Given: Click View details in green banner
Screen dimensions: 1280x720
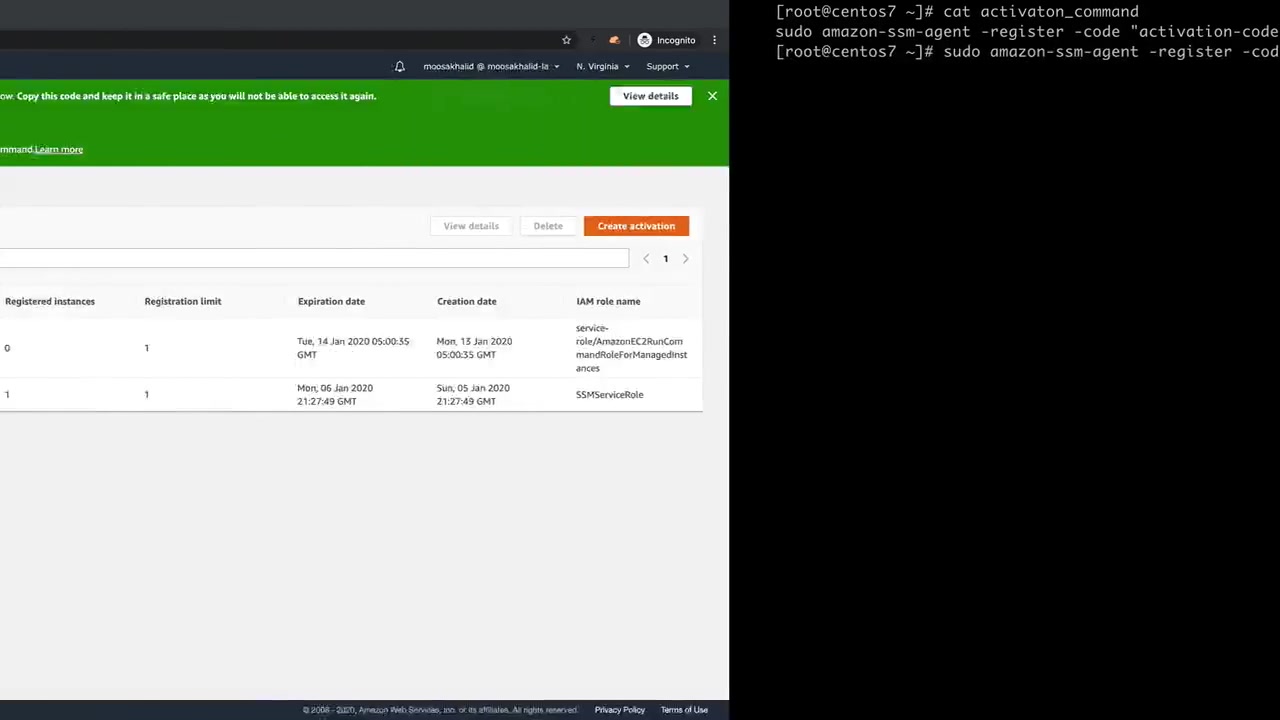Looking at the screenshot, I should [651, 96].
